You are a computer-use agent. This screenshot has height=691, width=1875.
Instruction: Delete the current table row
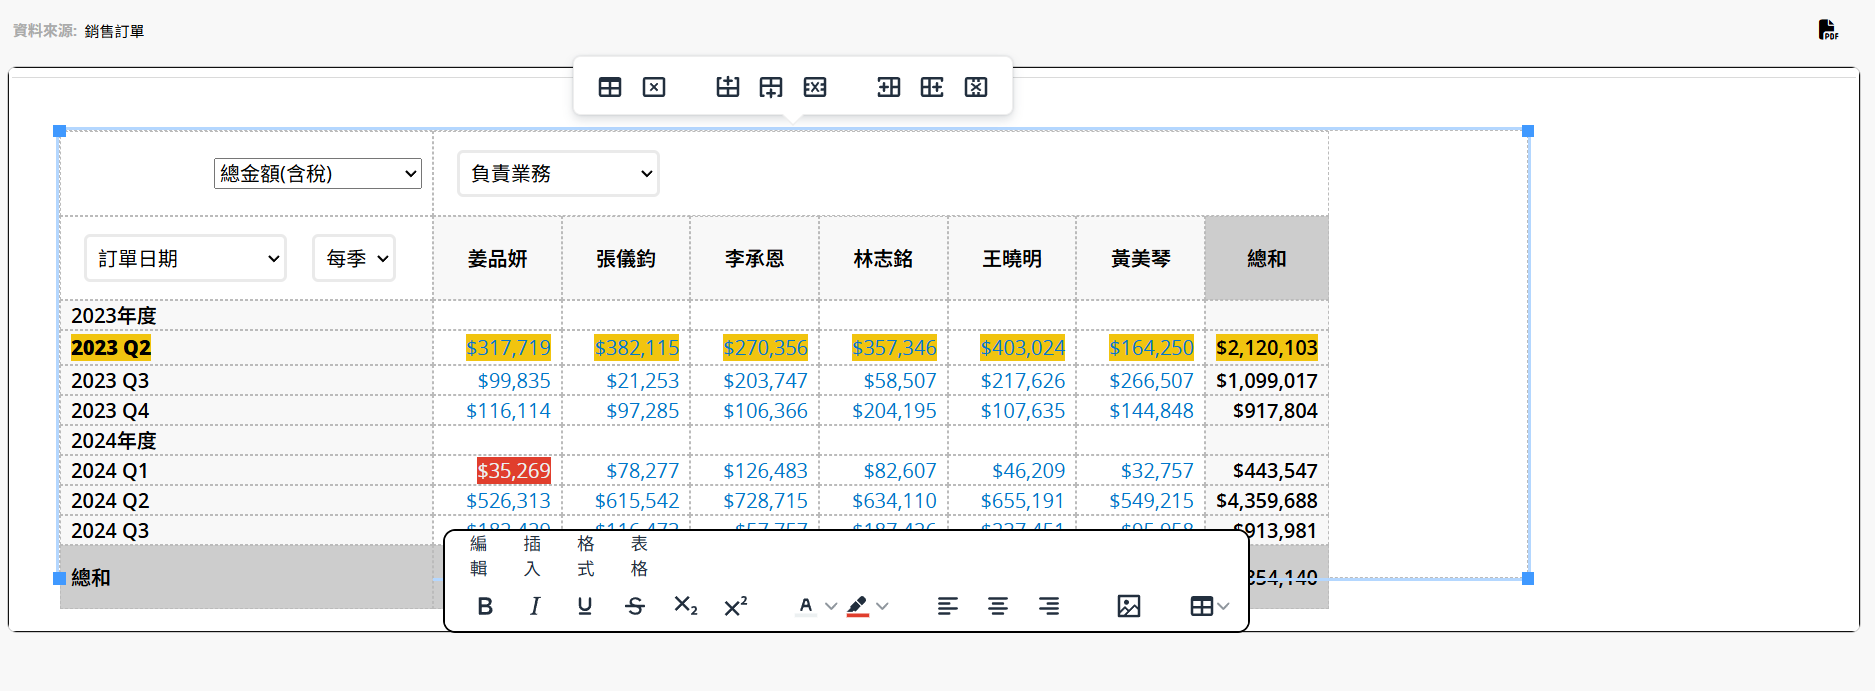click(815, 87)
